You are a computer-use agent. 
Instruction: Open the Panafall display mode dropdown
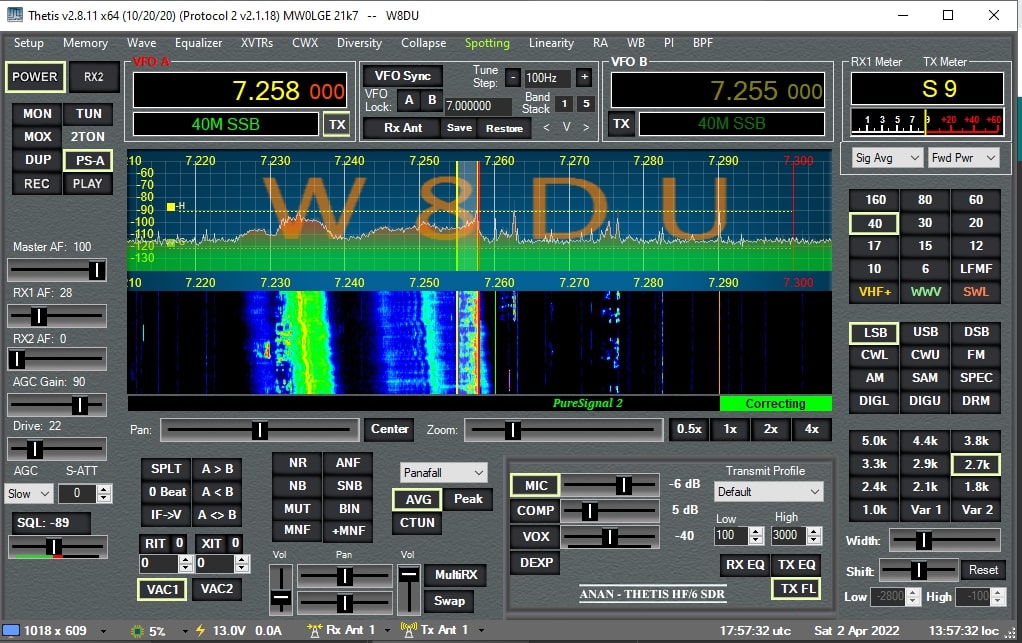tap(443, 472)
